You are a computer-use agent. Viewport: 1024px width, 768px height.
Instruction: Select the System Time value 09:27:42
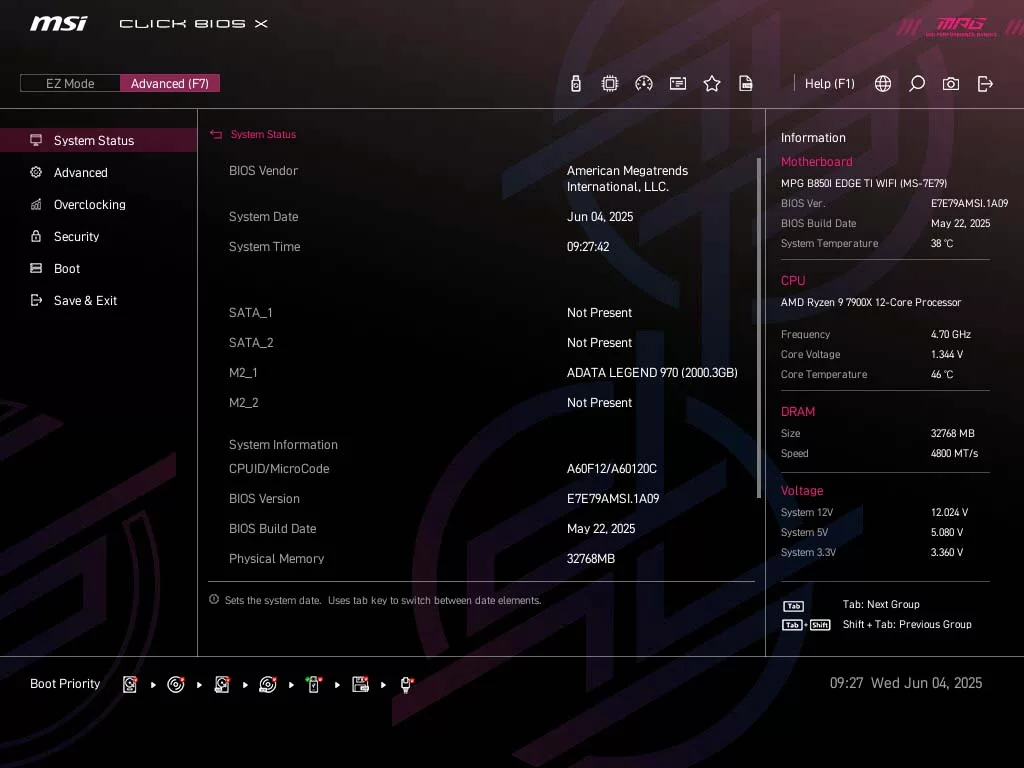588,247
